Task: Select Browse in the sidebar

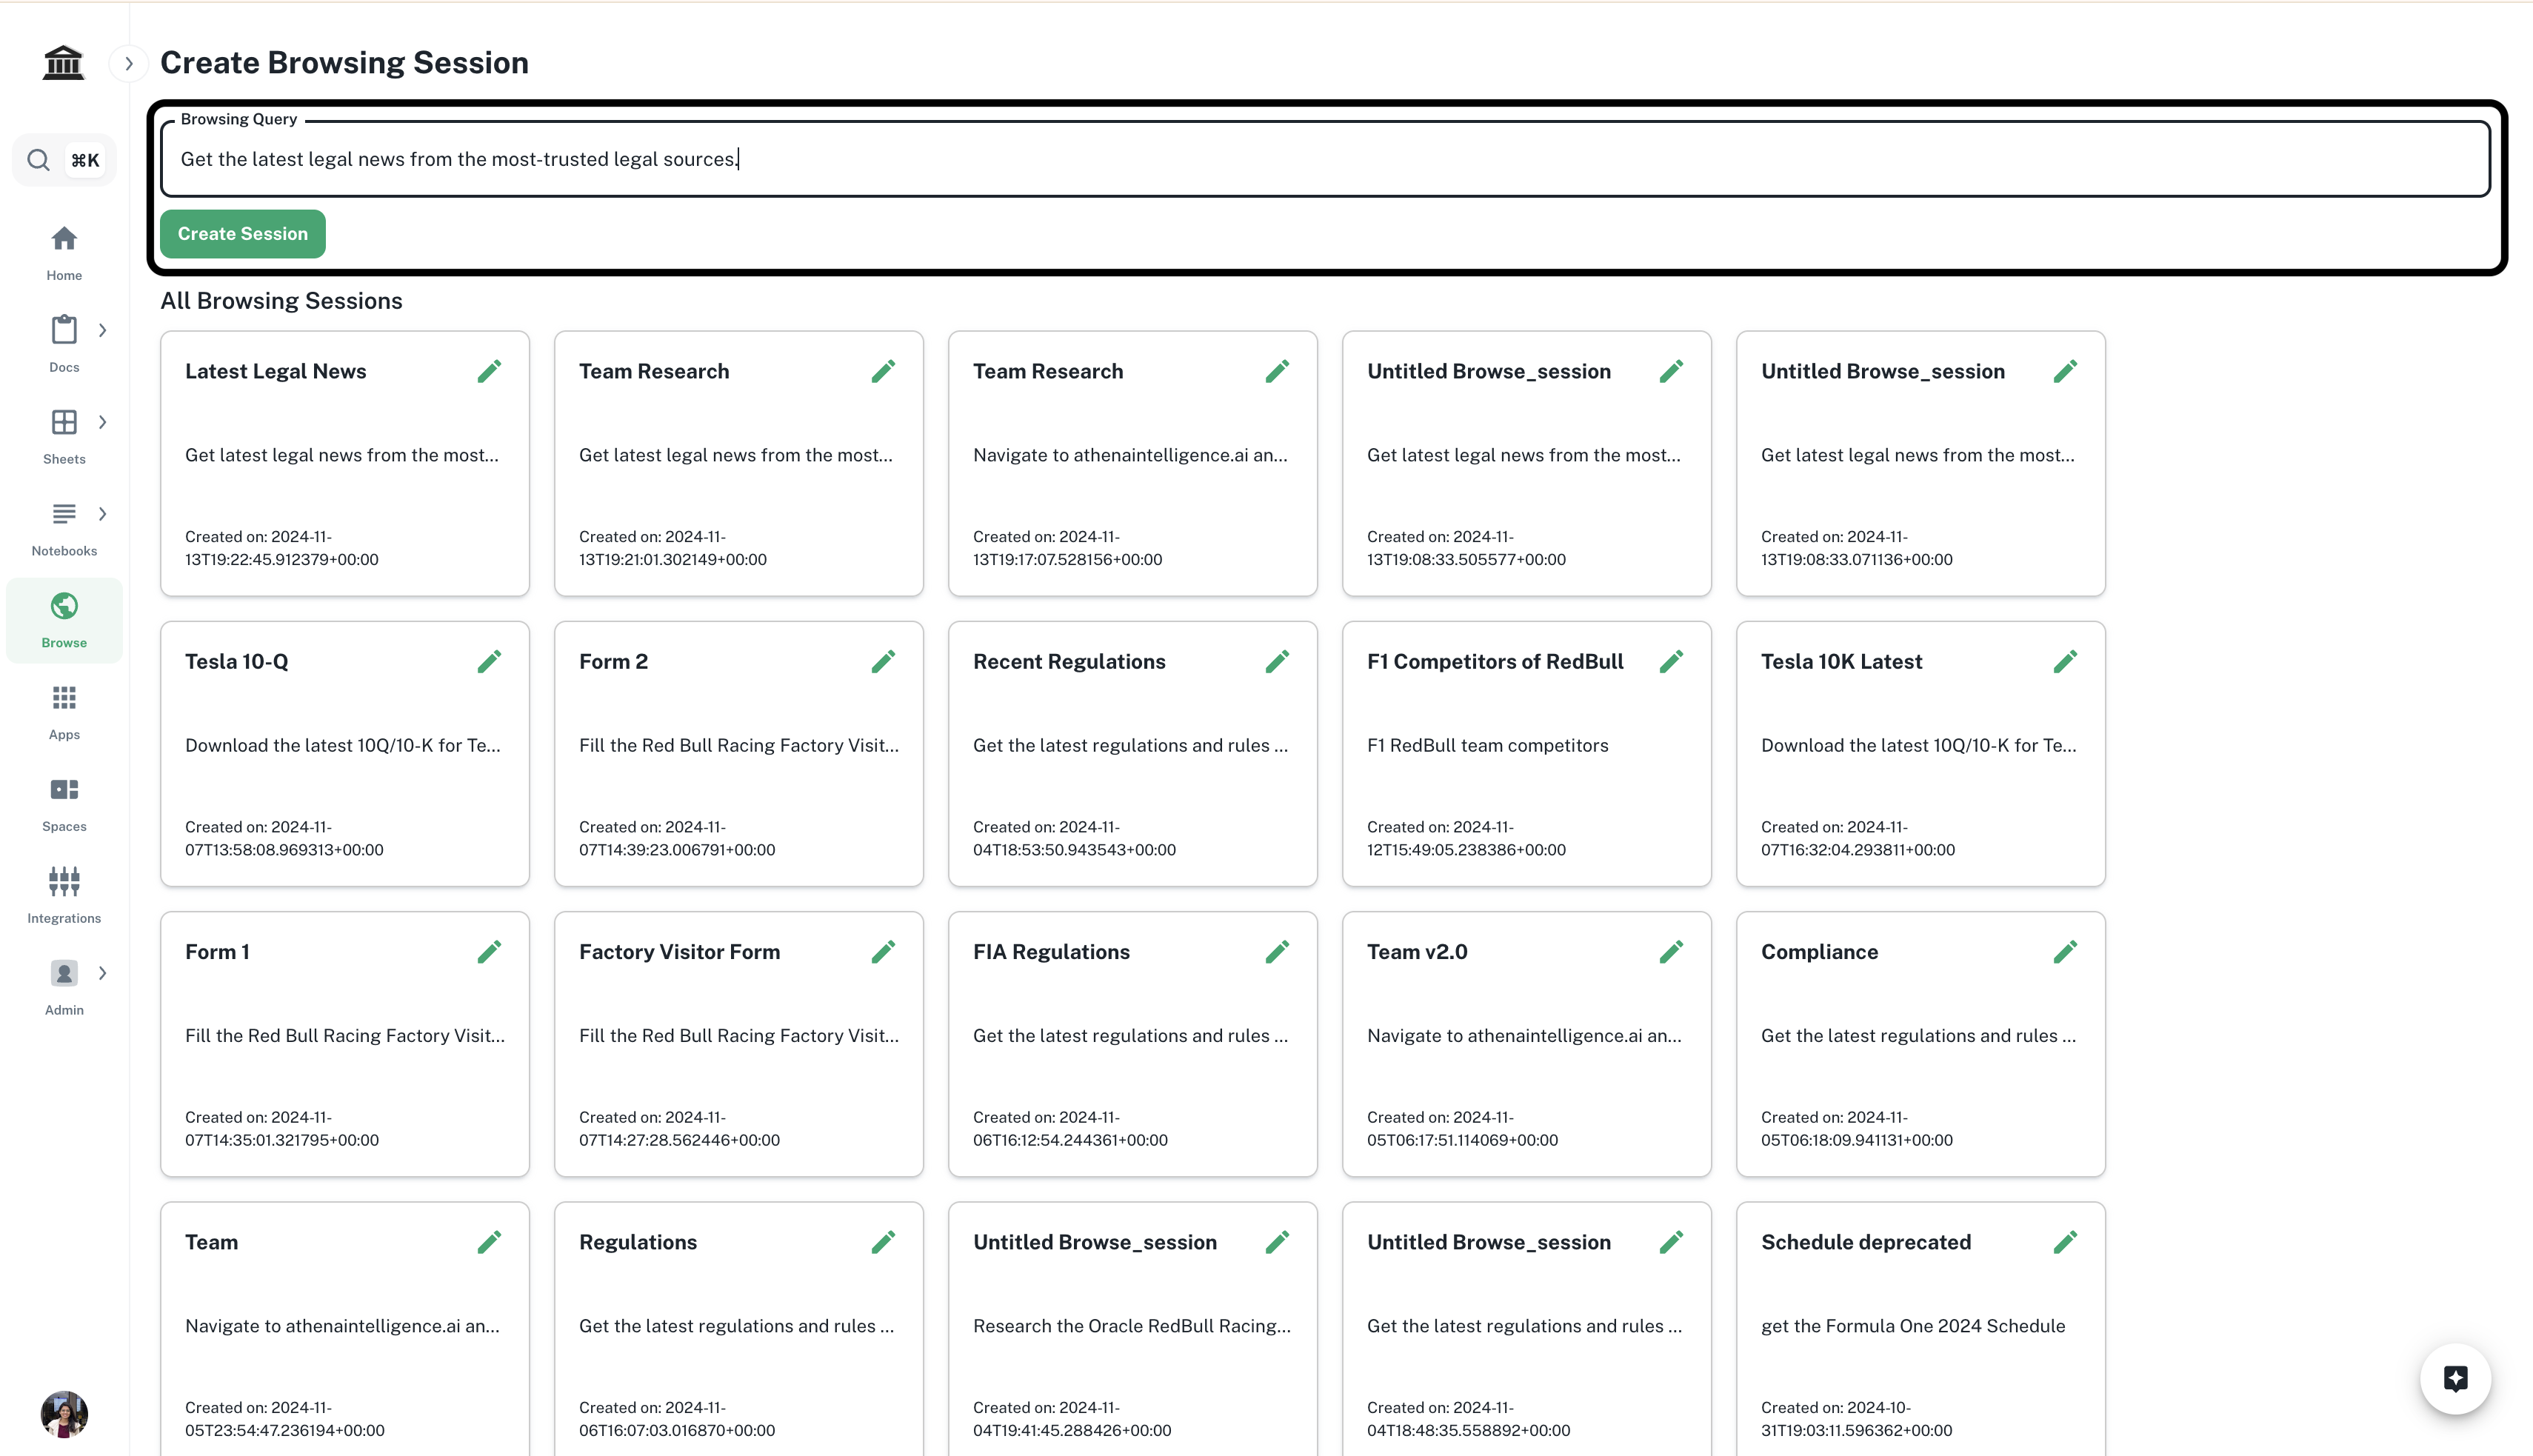Action: tap(64, 620)
